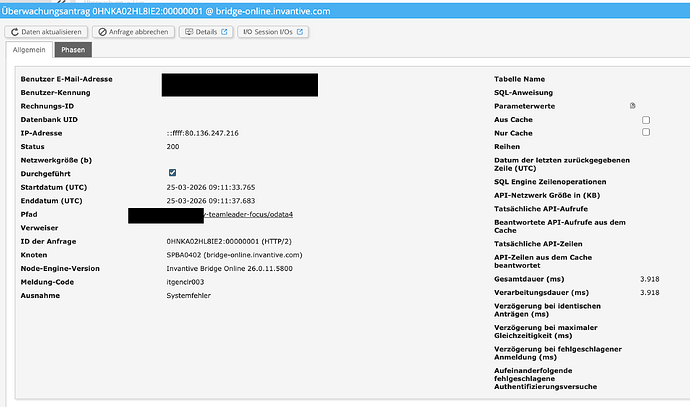Switch to the Phasen tab

(x=72, y=50)
